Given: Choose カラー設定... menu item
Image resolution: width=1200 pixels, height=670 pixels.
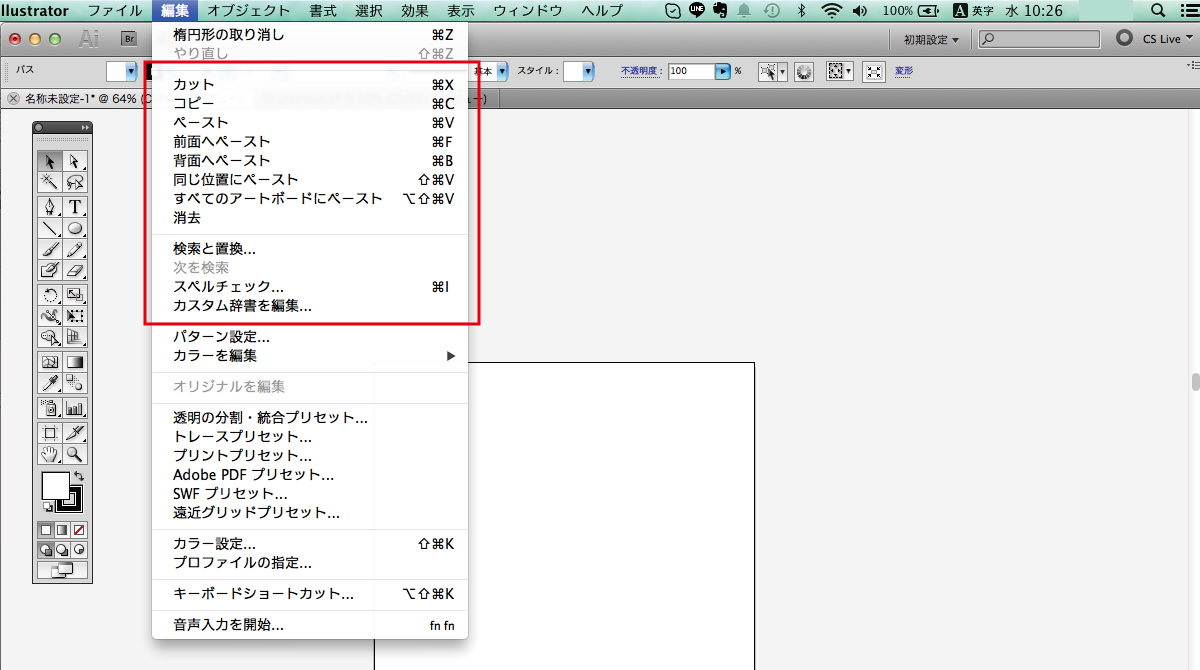Looking at the screenshot, I should pyautogui.click(x=310, y=544).
